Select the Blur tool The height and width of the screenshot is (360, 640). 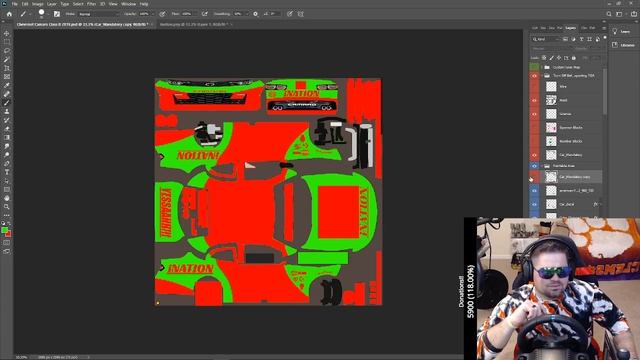click(x=7, y=146)
